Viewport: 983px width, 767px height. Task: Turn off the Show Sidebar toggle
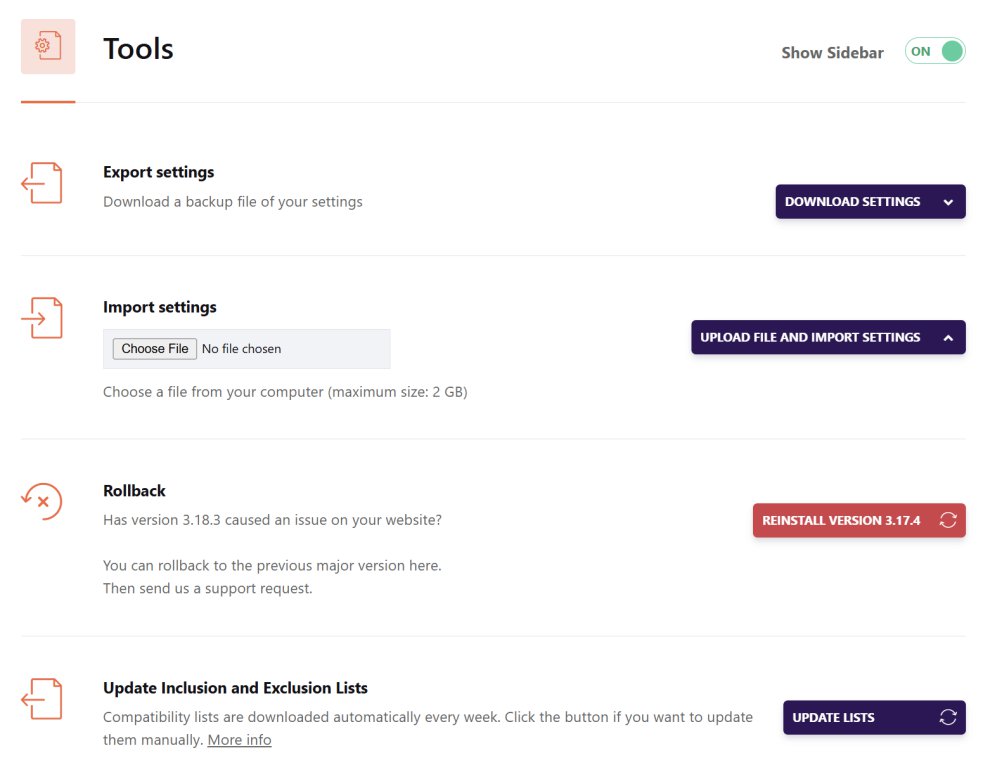tap(935, 52)
